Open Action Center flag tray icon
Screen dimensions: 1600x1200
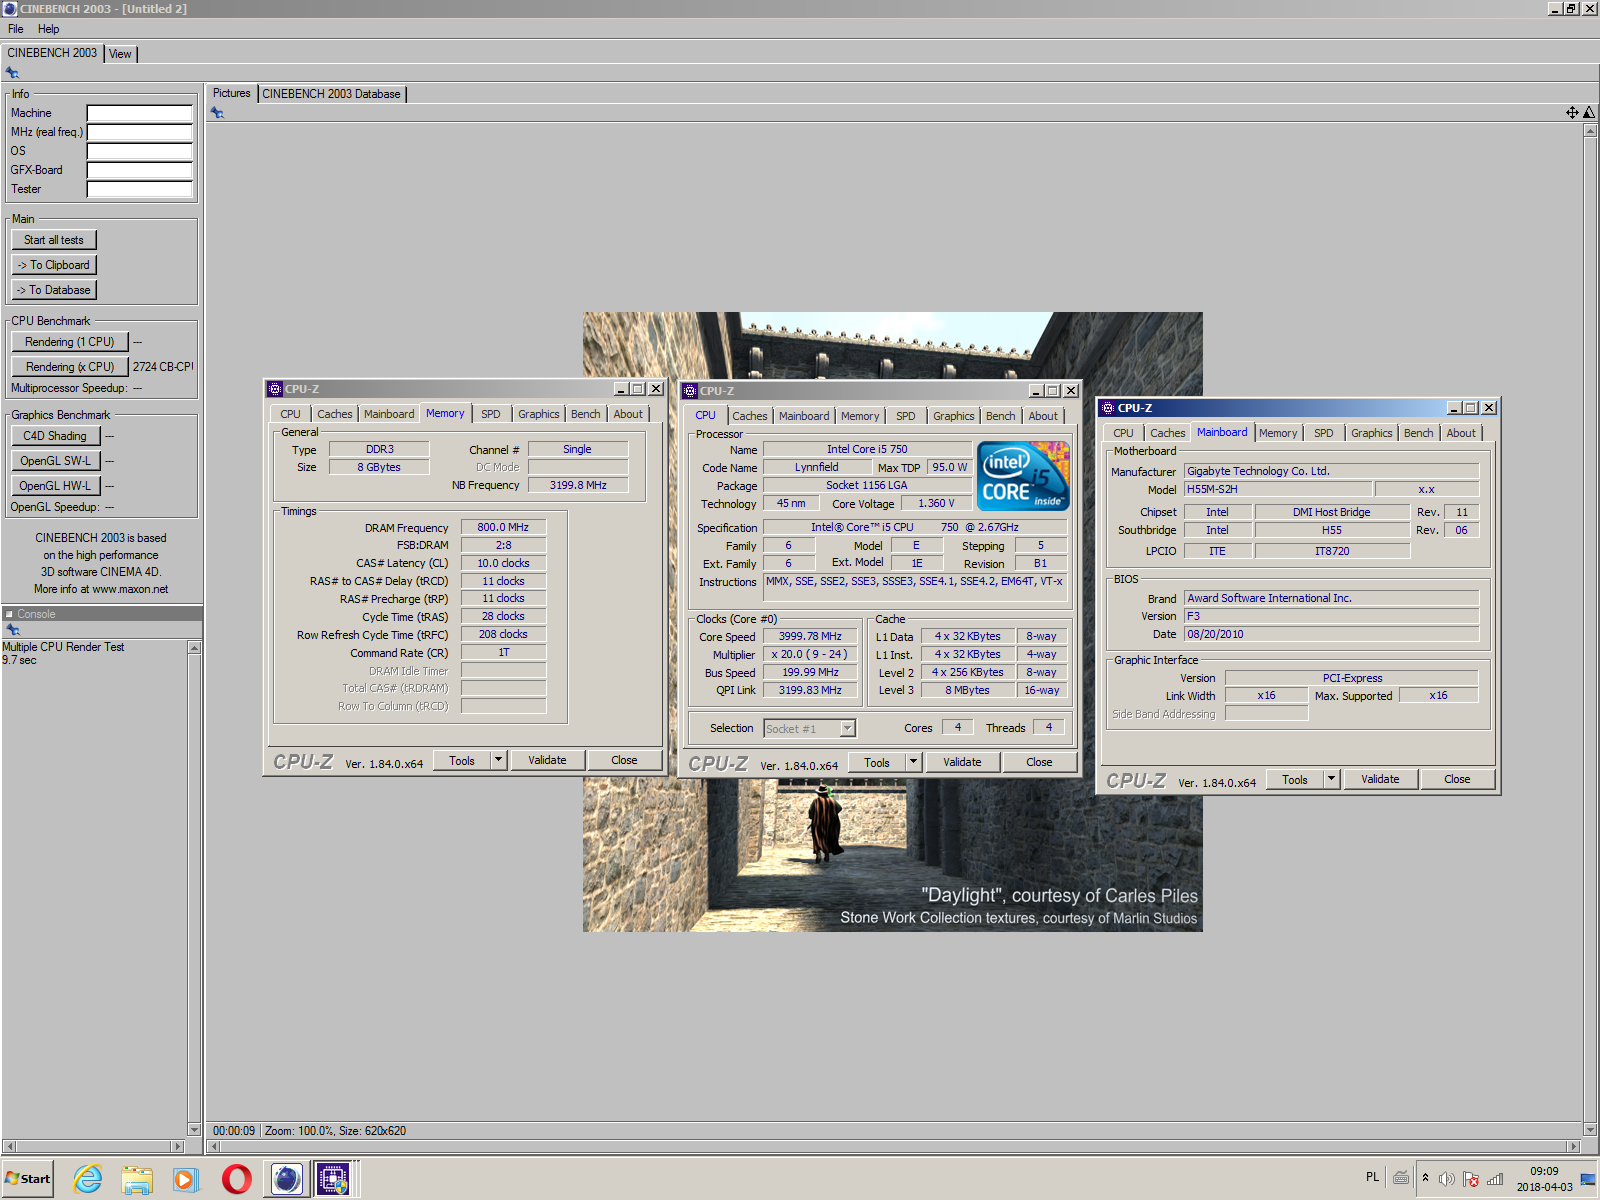point(1470,1179)
